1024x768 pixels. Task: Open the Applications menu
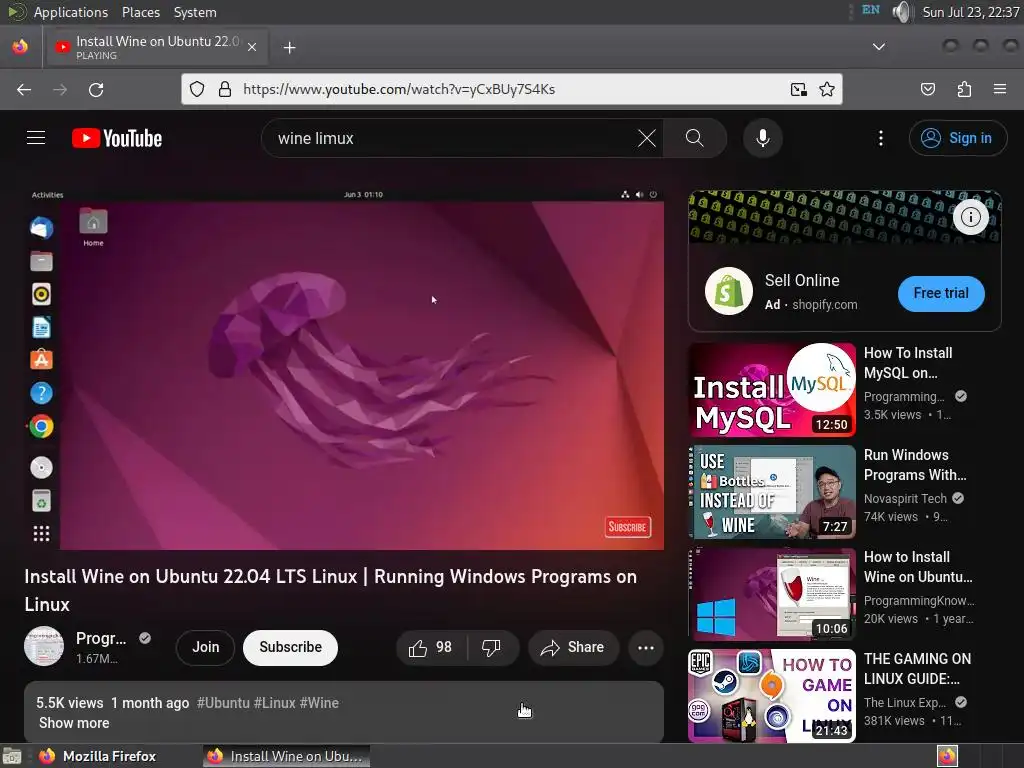coord(71,12)
